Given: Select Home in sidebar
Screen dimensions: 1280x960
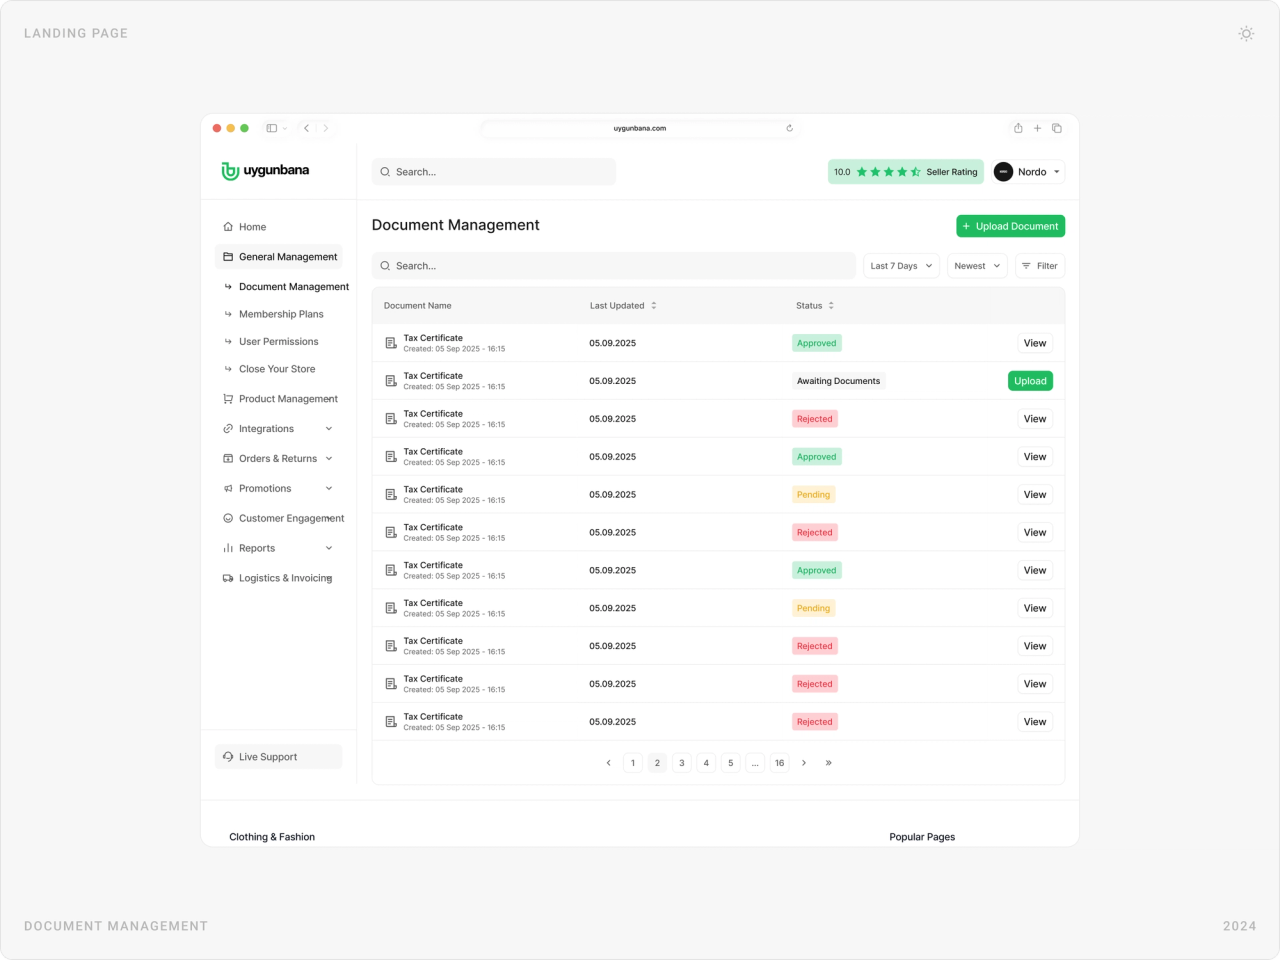Looking at the screenshot, I should (278, 227).
